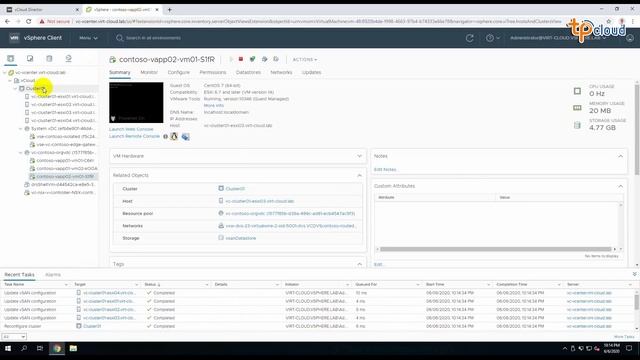The height and width of the screenshot is (360, 640).
Task: Click the bookmark star icon
Action: pos(609,21)
